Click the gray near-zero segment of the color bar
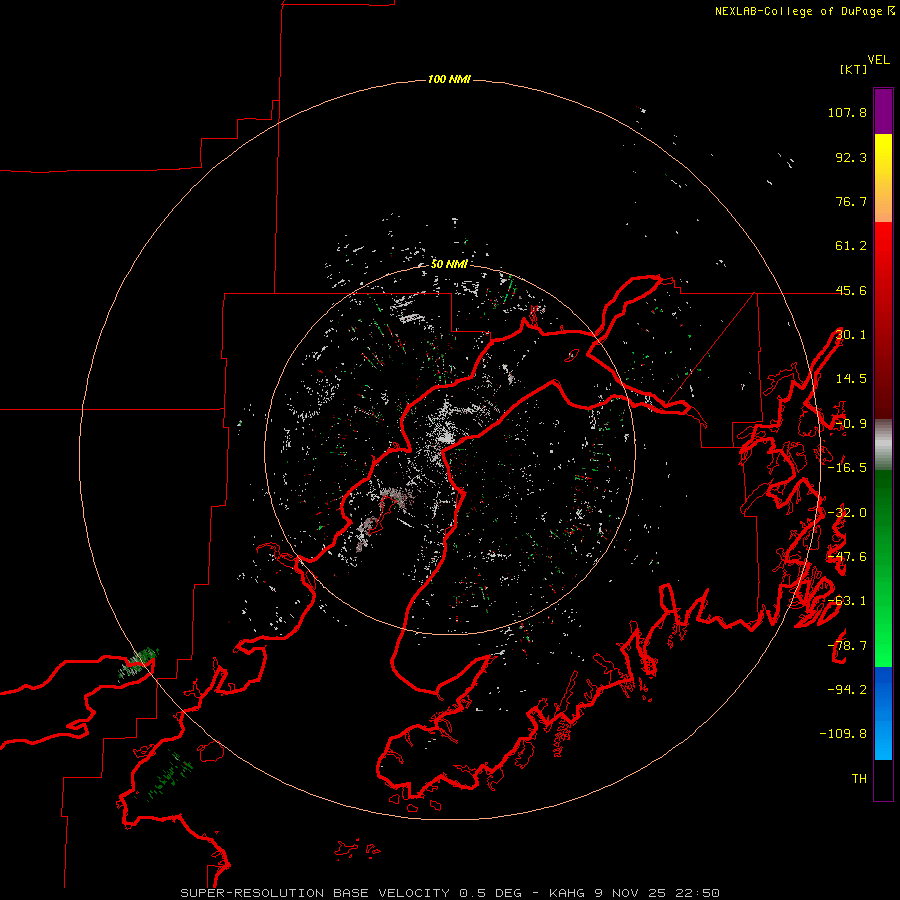 coord(883,445)
